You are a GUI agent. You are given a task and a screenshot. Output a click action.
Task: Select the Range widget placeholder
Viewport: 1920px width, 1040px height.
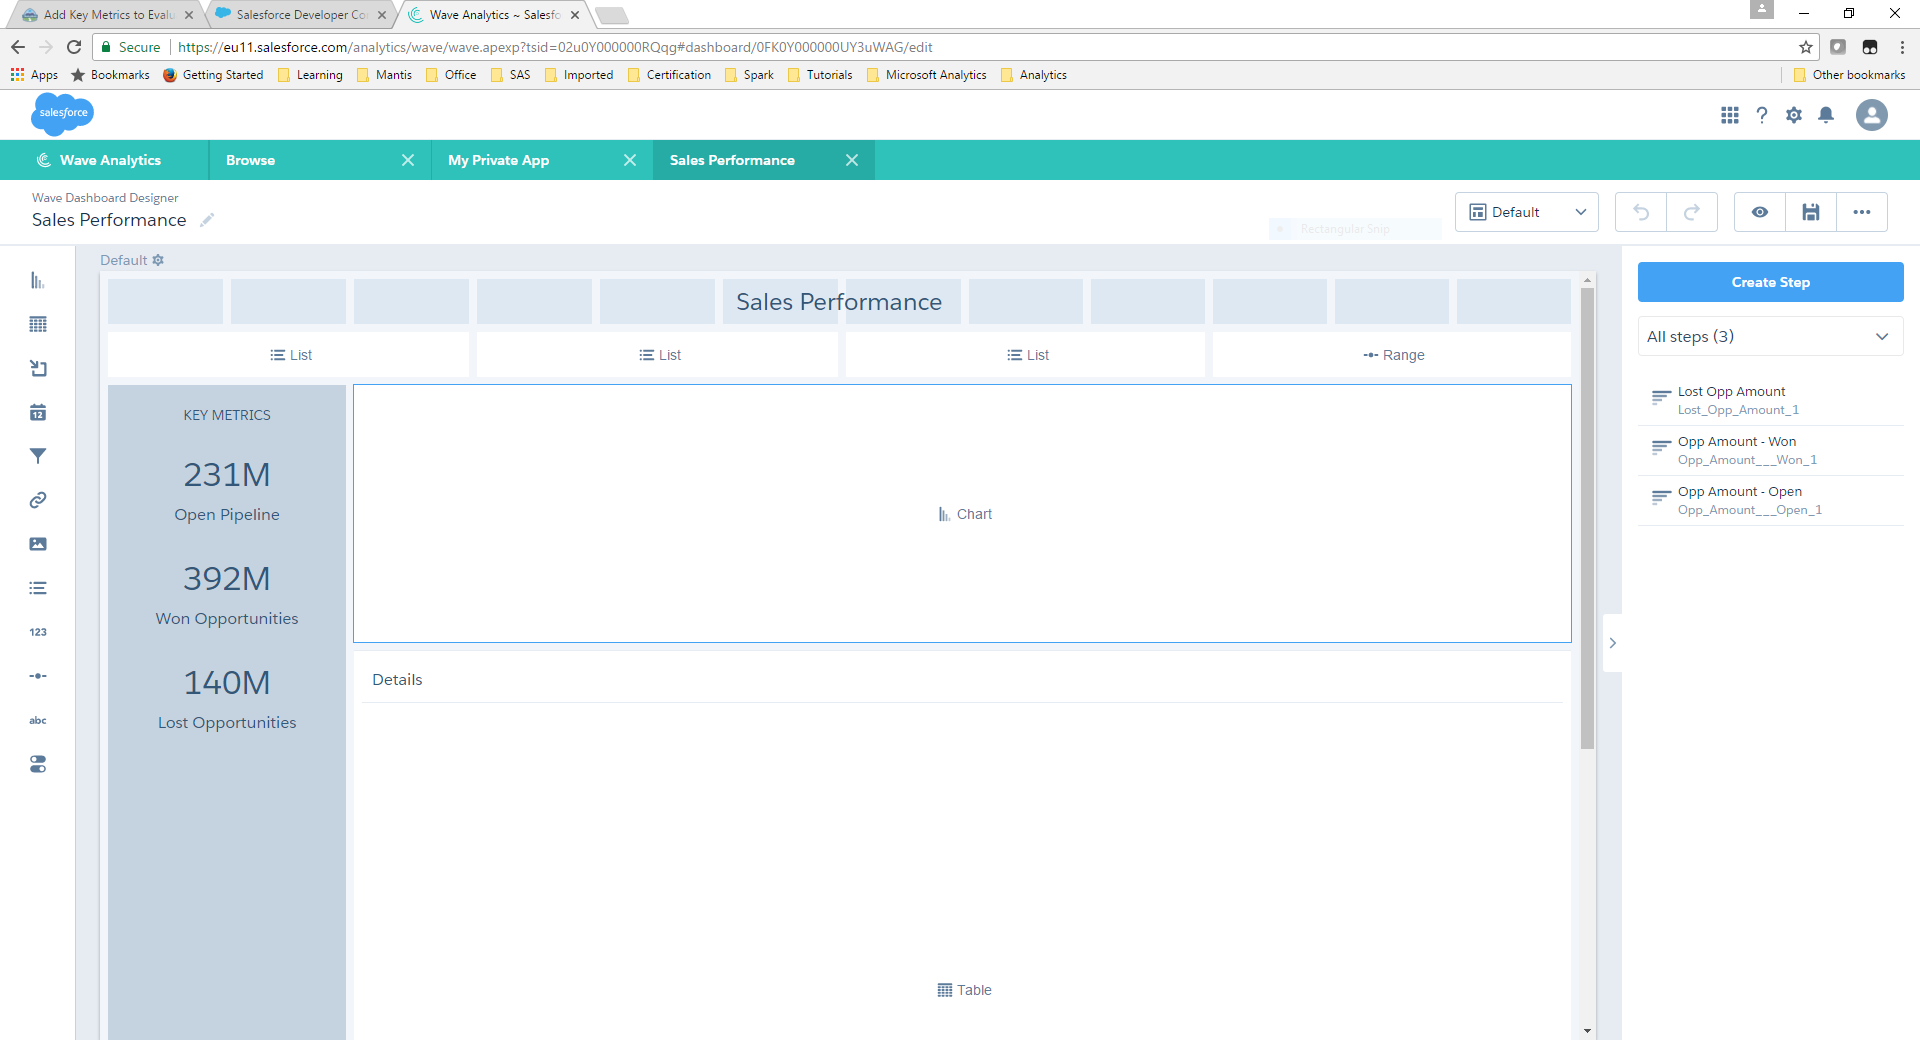(1392, 355)
